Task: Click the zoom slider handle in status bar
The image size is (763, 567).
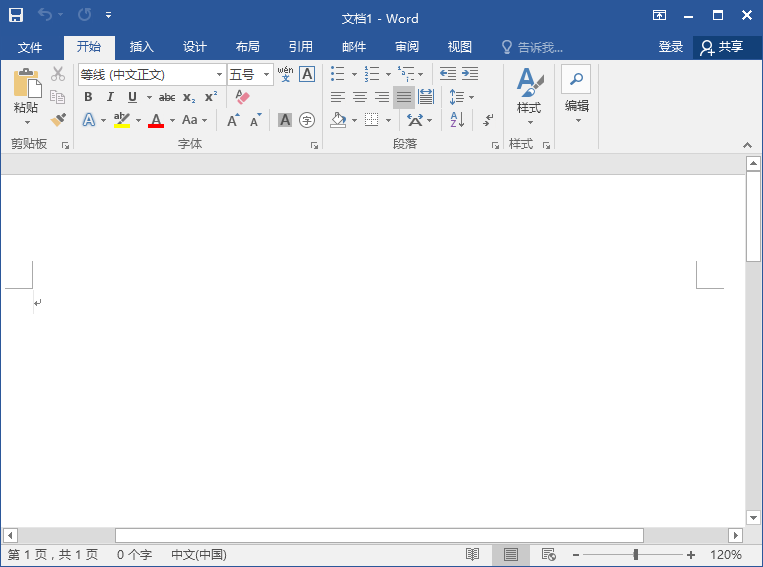Action: coord(635,554)
